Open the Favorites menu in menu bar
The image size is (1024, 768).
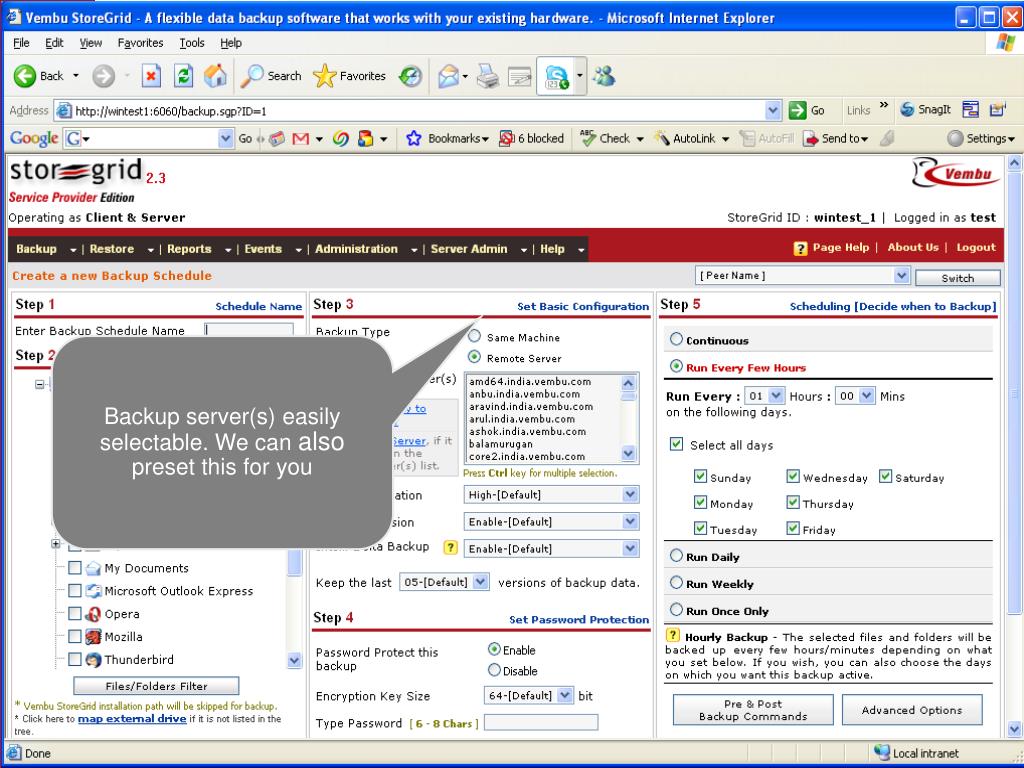[140, 43]
